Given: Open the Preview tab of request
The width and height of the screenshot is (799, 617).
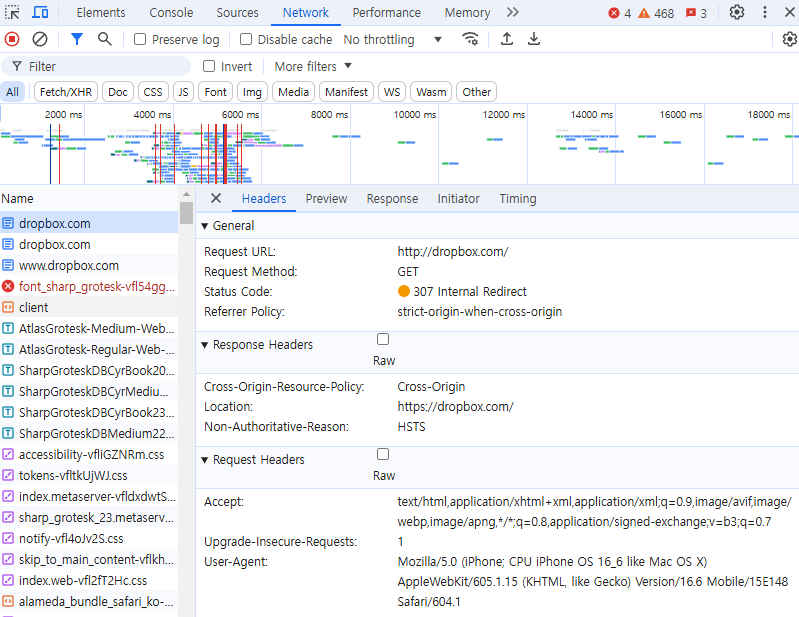Looking at the screenshot, I should [x=326, y=198].
